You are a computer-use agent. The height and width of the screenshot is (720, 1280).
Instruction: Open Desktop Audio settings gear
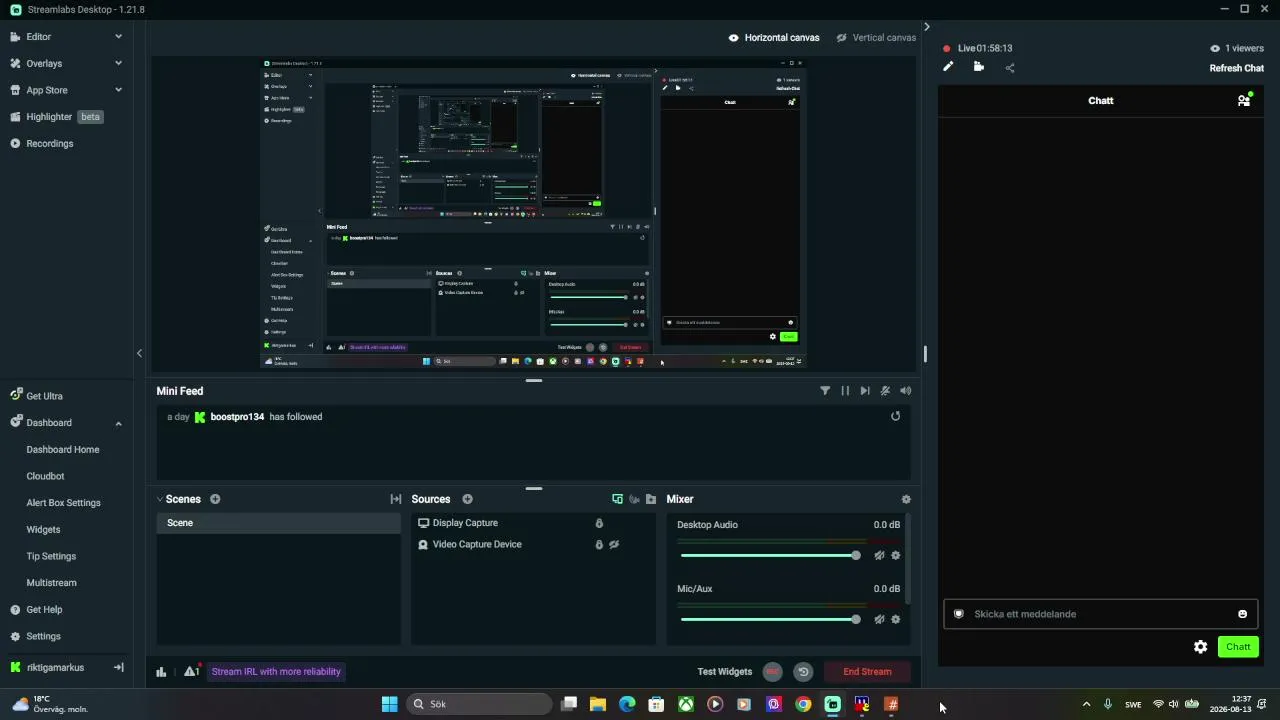point(895,555)
